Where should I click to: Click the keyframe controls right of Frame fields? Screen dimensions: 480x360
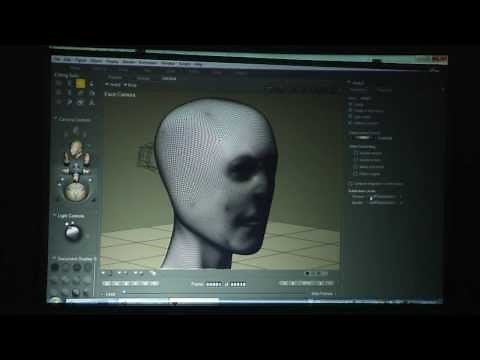[306, 283]
